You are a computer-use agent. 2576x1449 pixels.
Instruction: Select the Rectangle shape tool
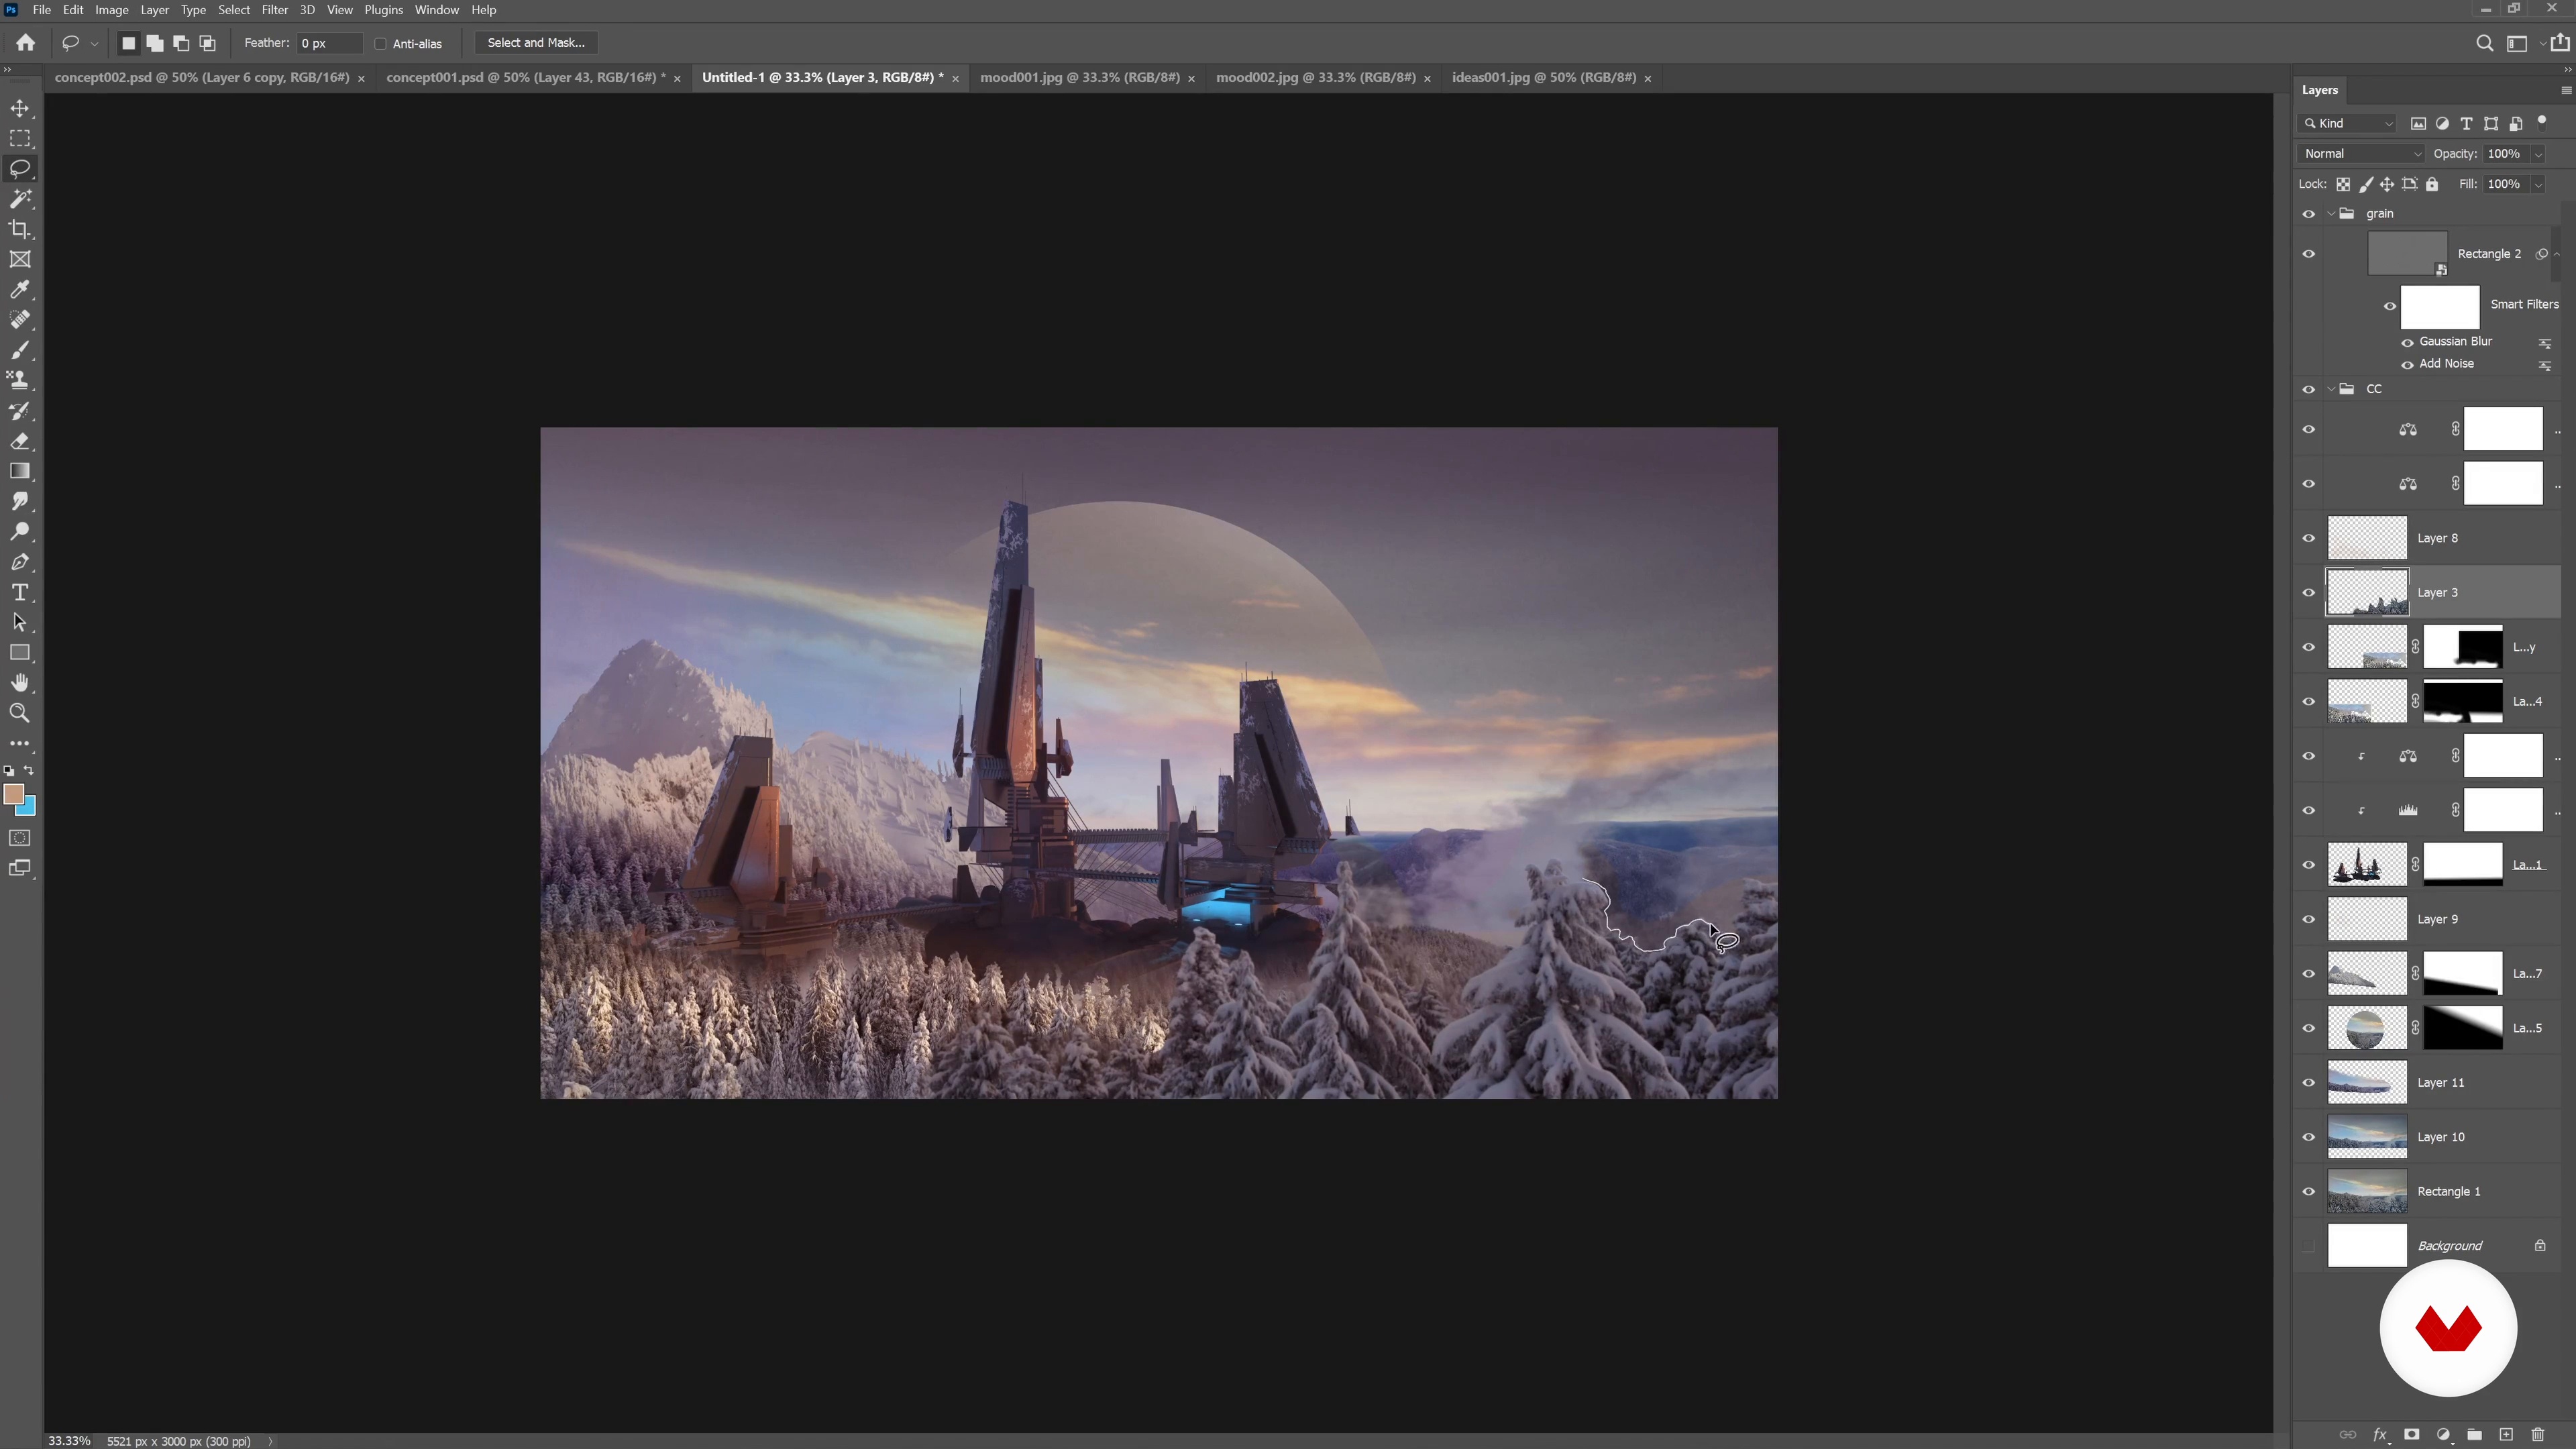coord(20,653)
